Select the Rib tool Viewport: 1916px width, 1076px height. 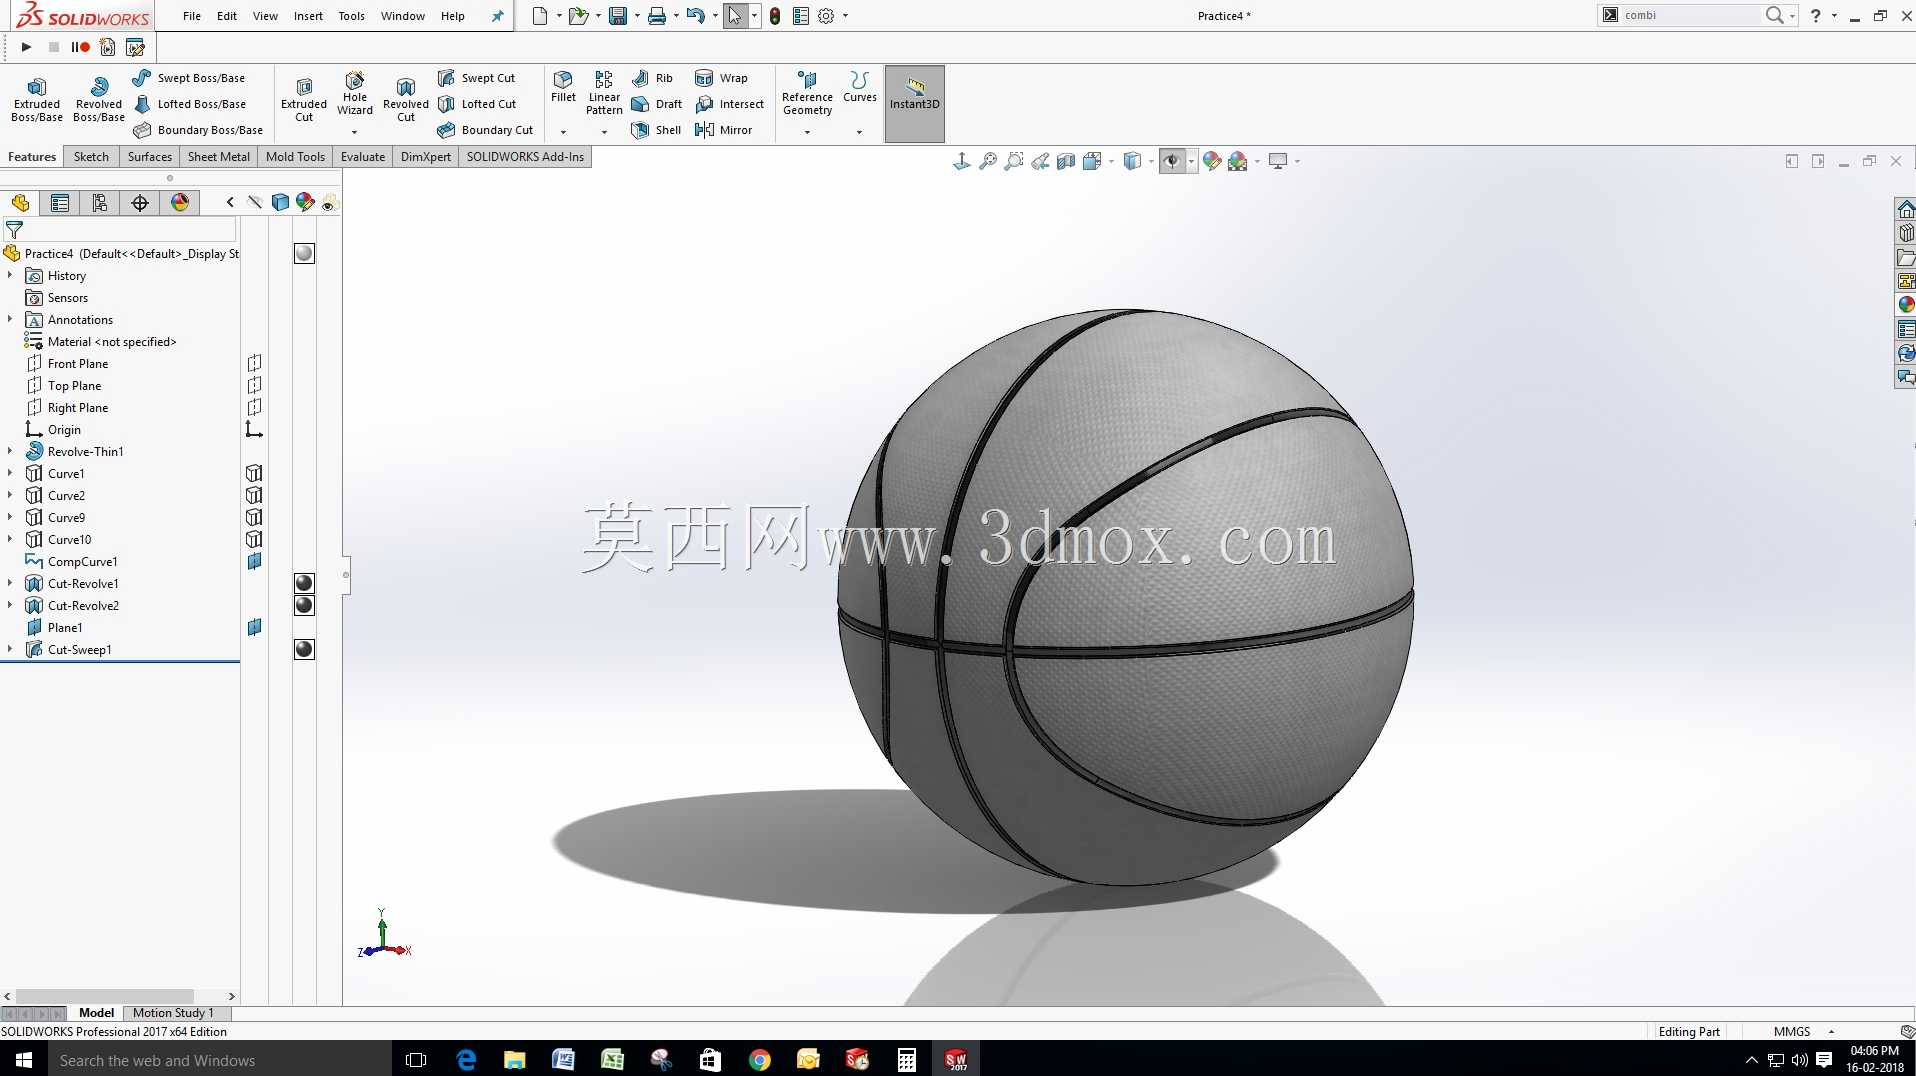(652, 78)
